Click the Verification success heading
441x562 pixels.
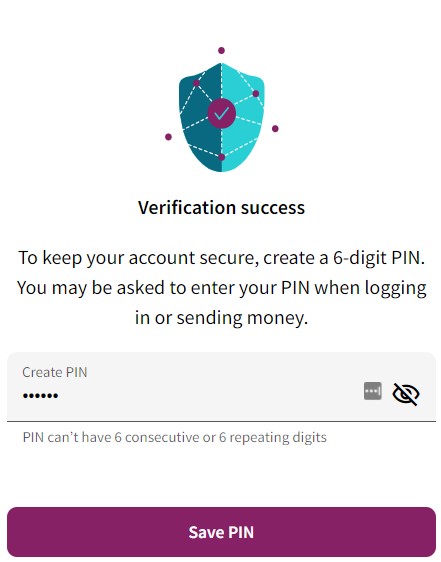(221, 208)
